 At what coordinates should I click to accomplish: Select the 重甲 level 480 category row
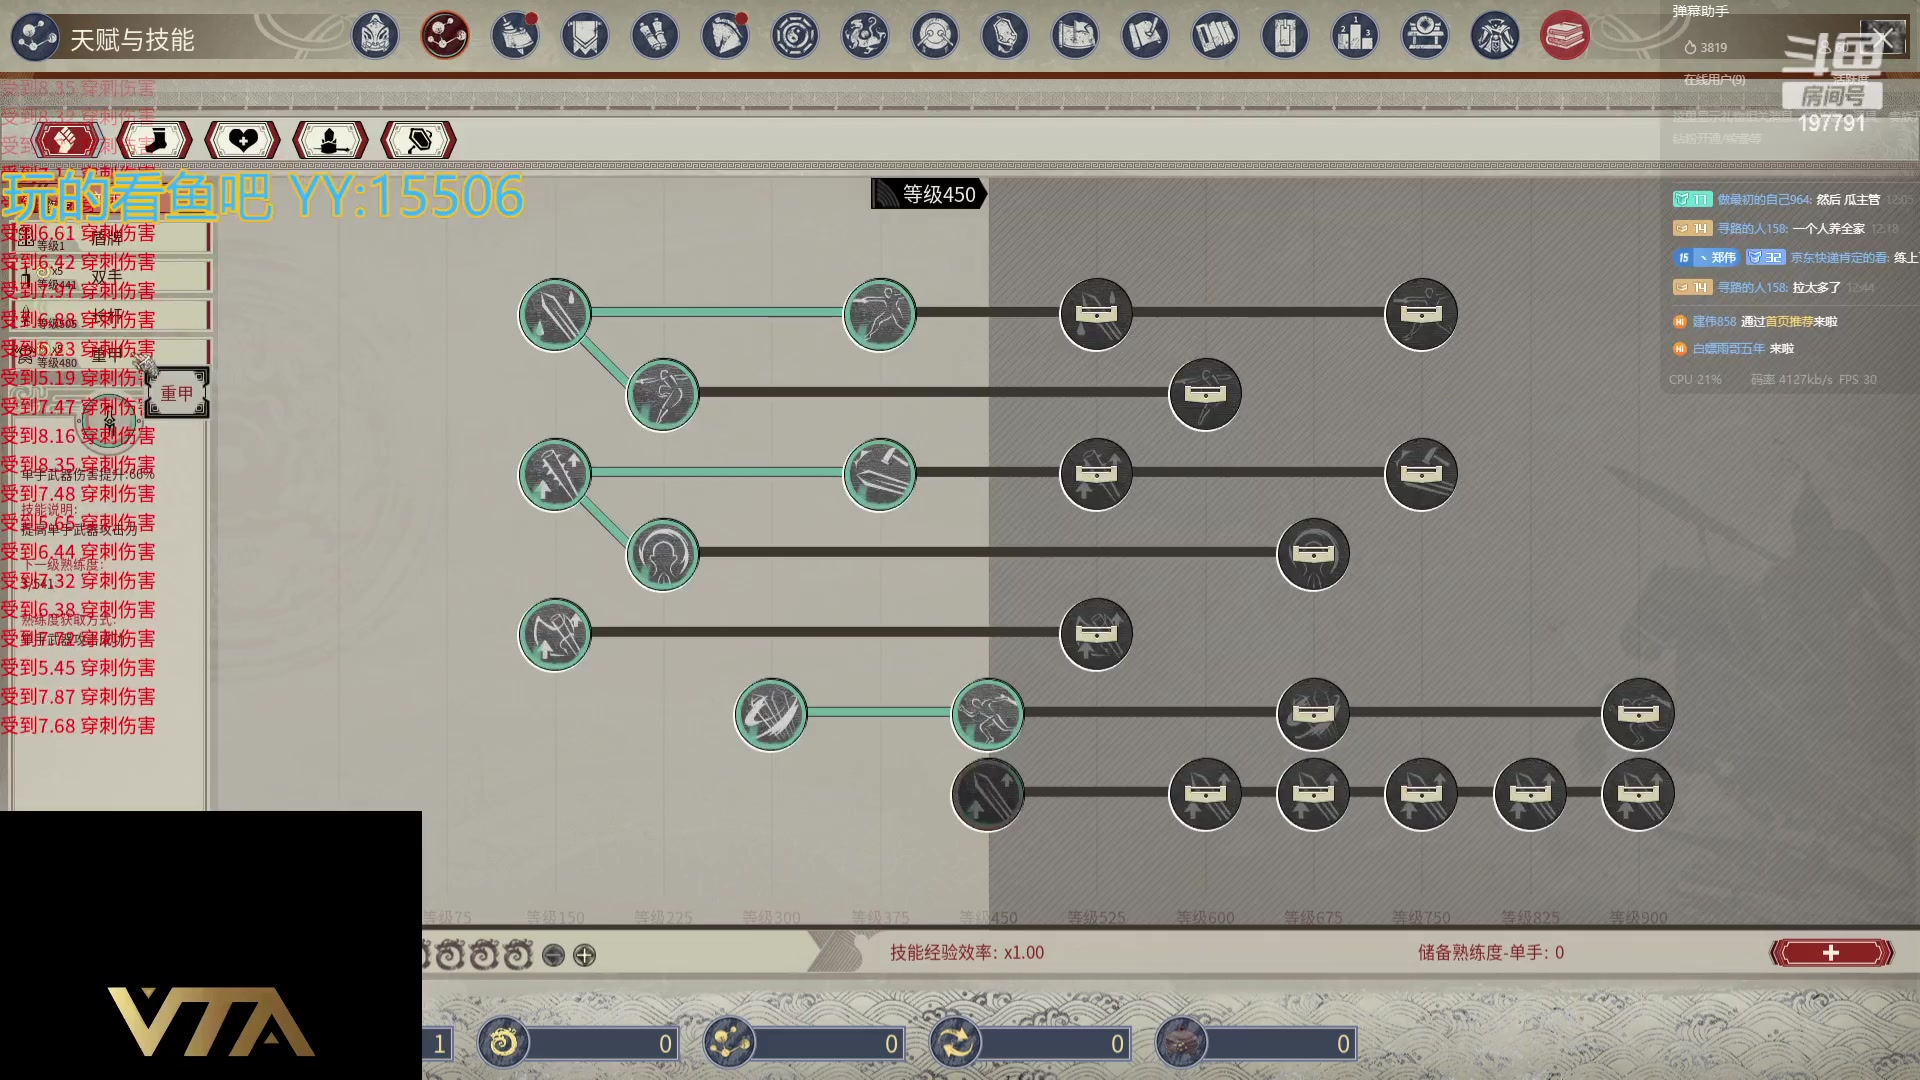(x=110, y=353)
